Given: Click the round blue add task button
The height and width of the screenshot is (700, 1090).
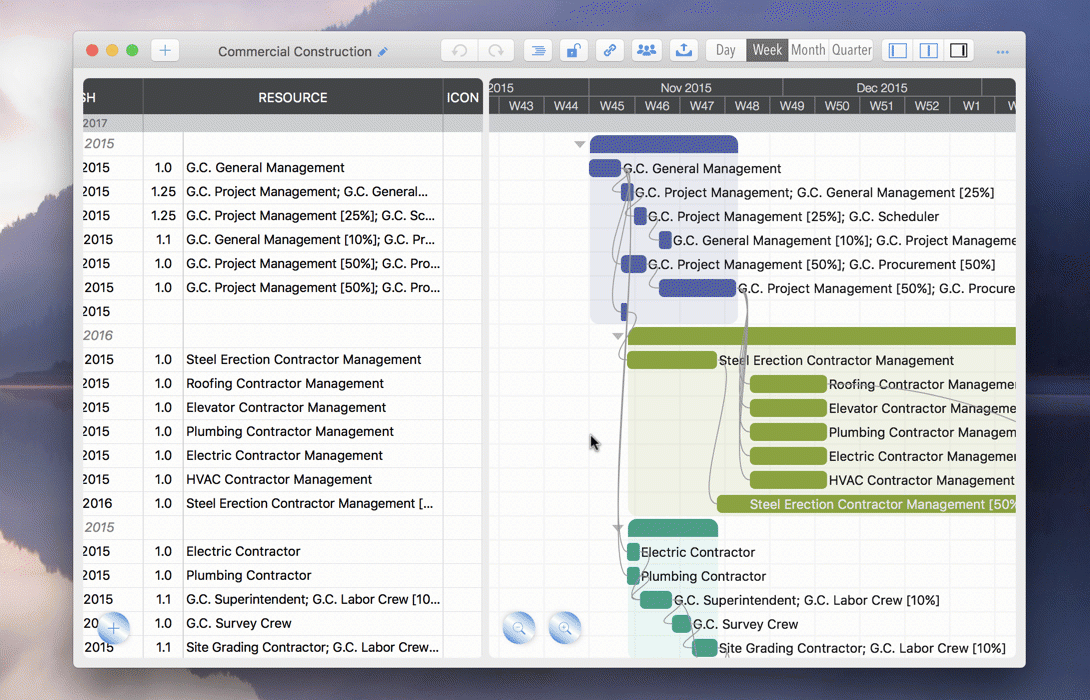Looking at the screenshot, I should pyautogui.click(x=113, y=628).
